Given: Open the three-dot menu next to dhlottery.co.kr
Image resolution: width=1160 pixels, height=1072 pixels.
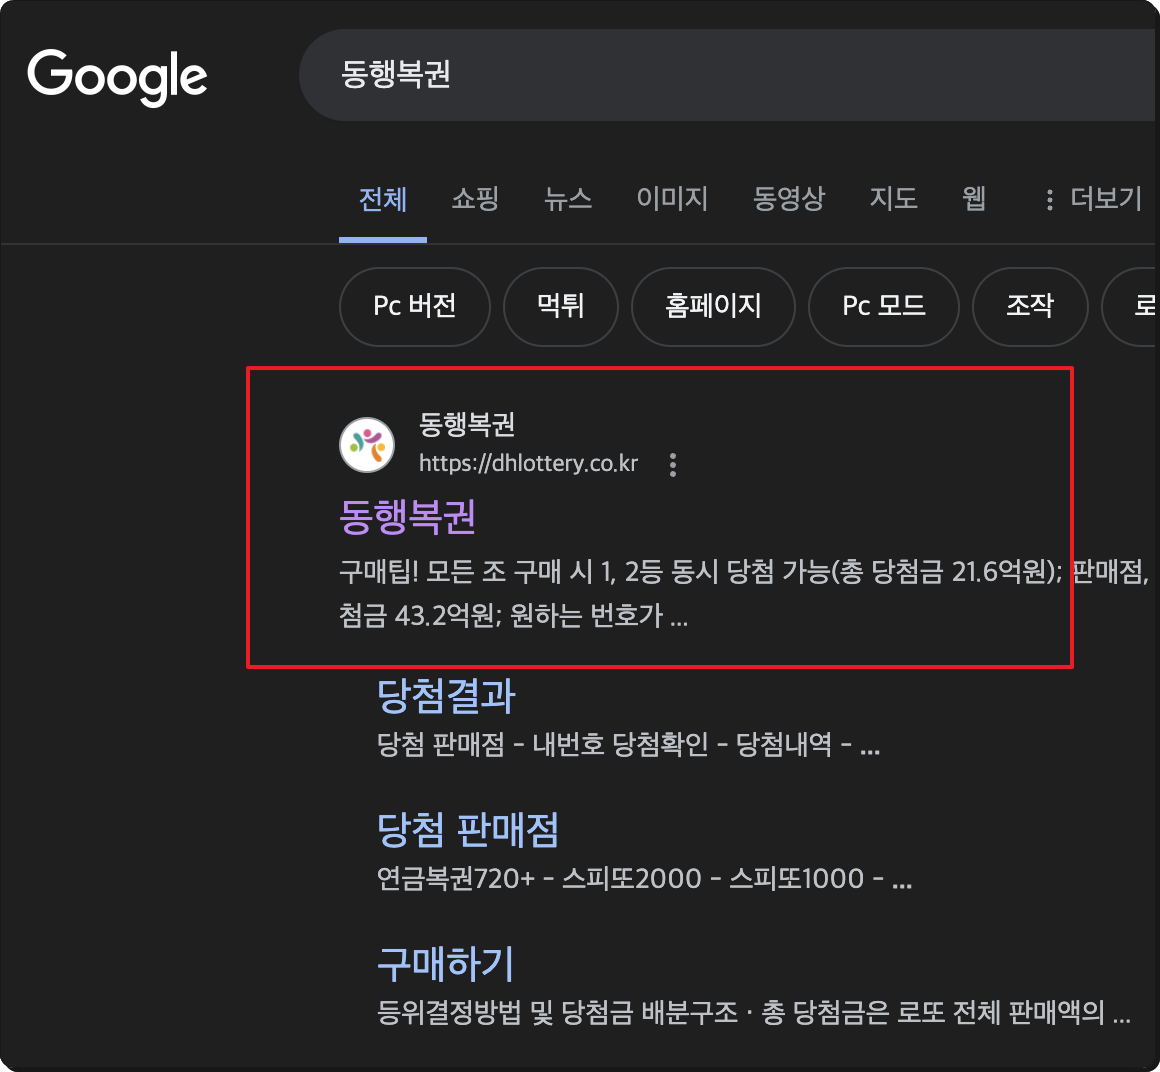Looking at the screenshot, I should point(672,465).
